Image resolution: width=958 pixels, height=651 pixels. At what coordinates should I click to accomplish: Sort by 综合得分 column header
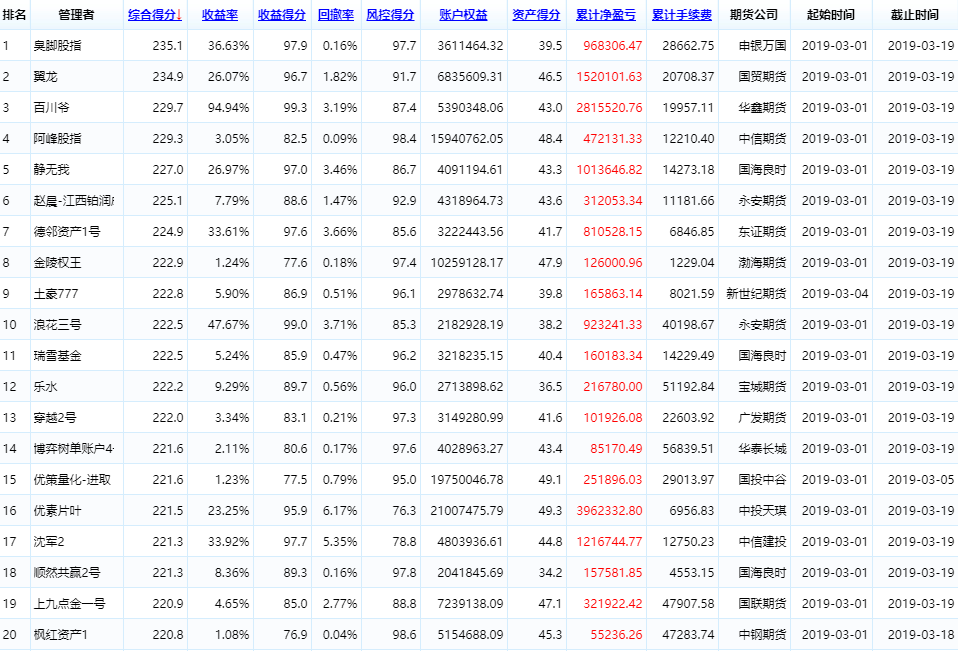pos(155,15)
